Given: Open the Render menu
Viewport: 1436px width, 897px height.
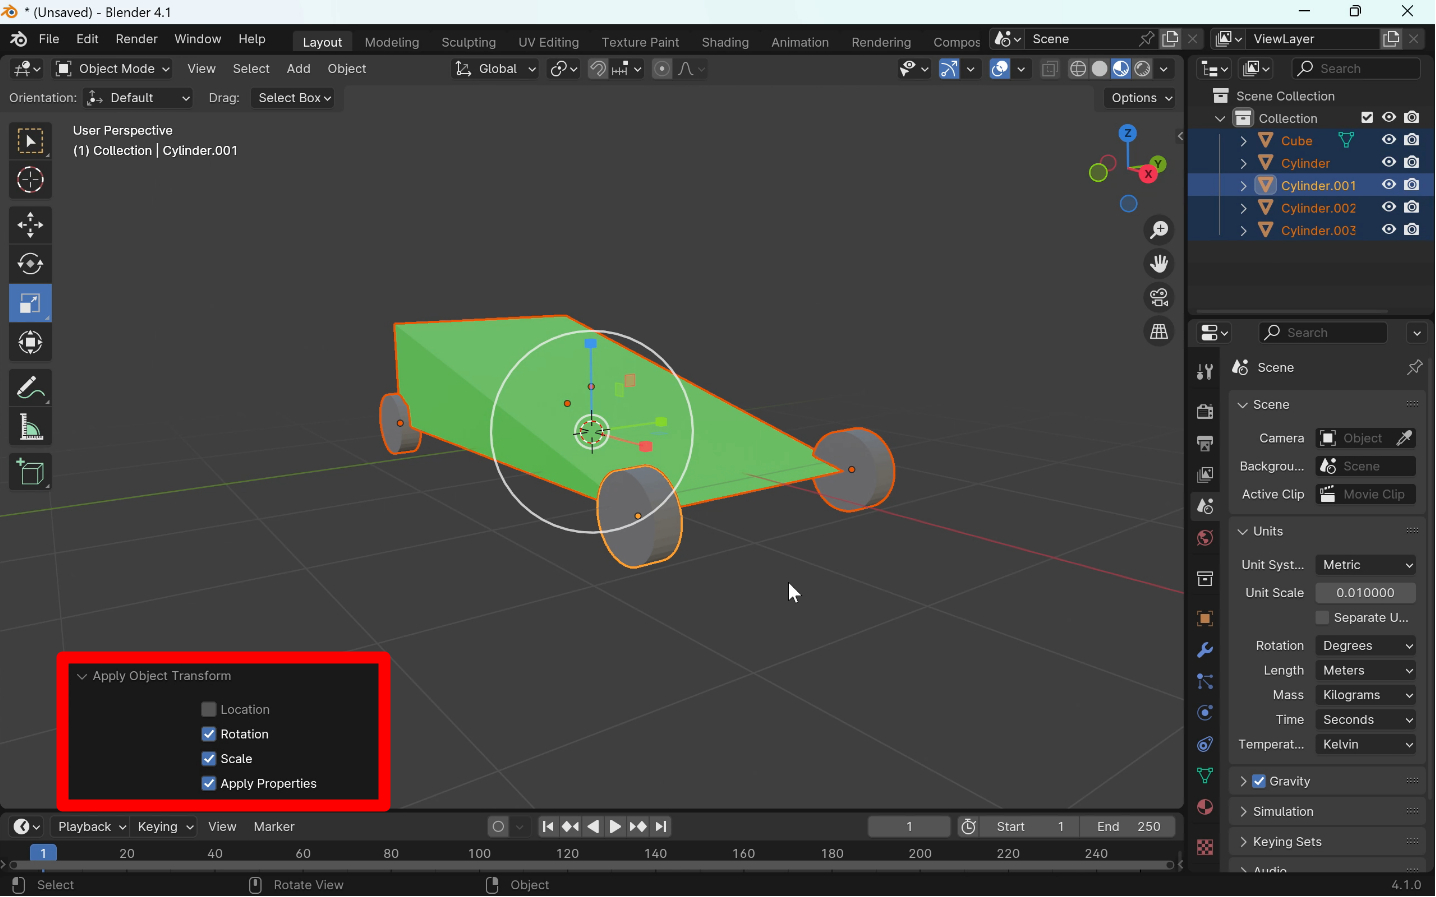Looking at the screenshot, I should click(137, 39).
